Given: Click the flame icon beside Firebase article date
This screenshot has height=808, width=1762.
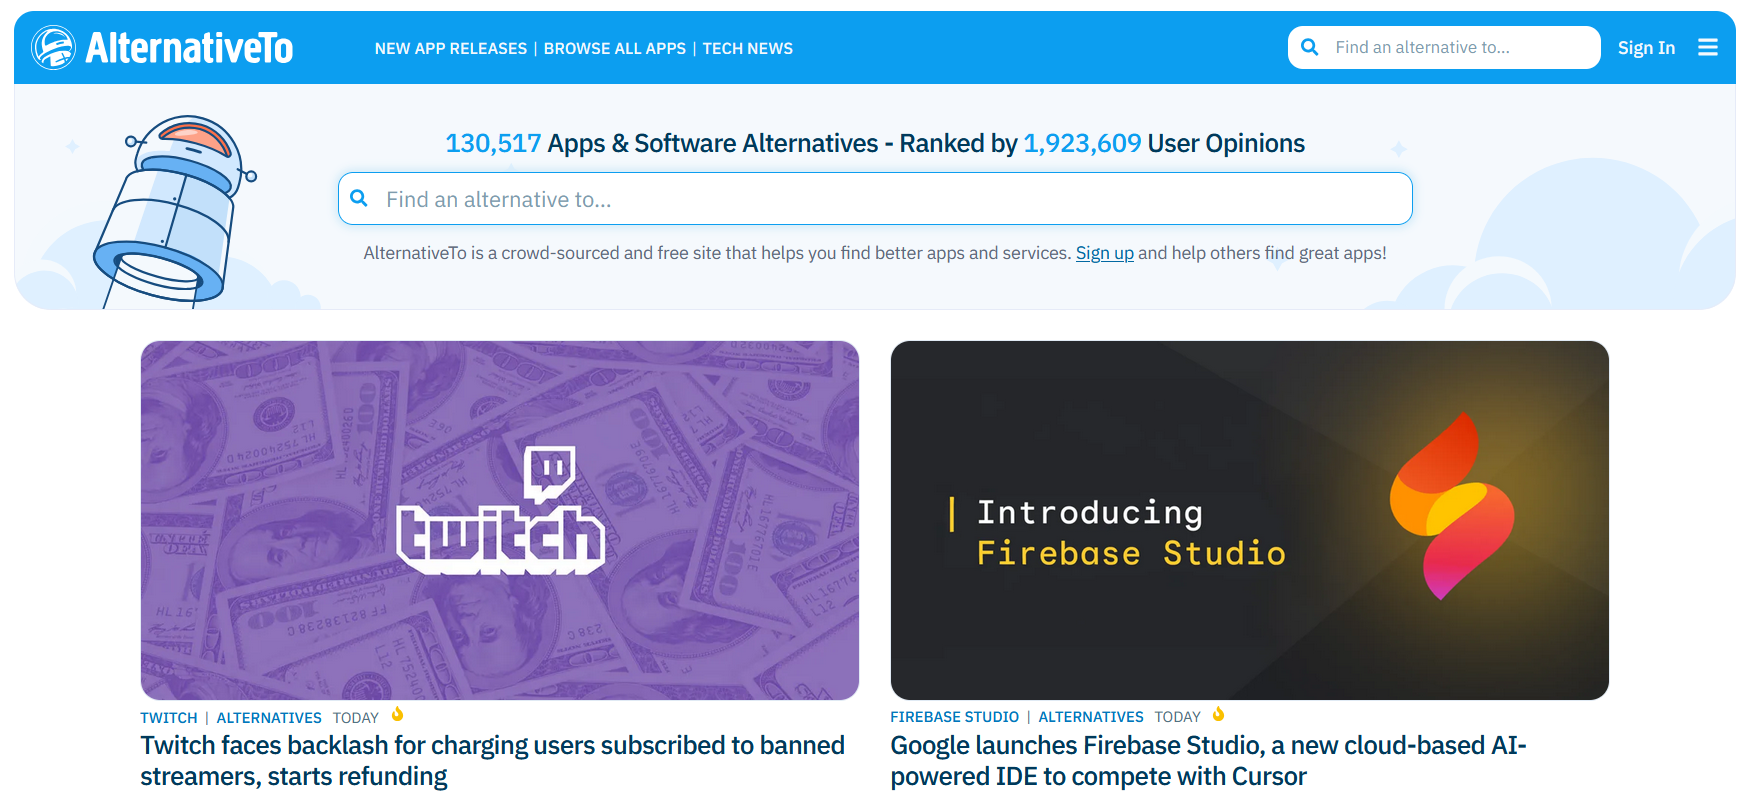Looking at the screenshot, I should (x=1218, y=714).
